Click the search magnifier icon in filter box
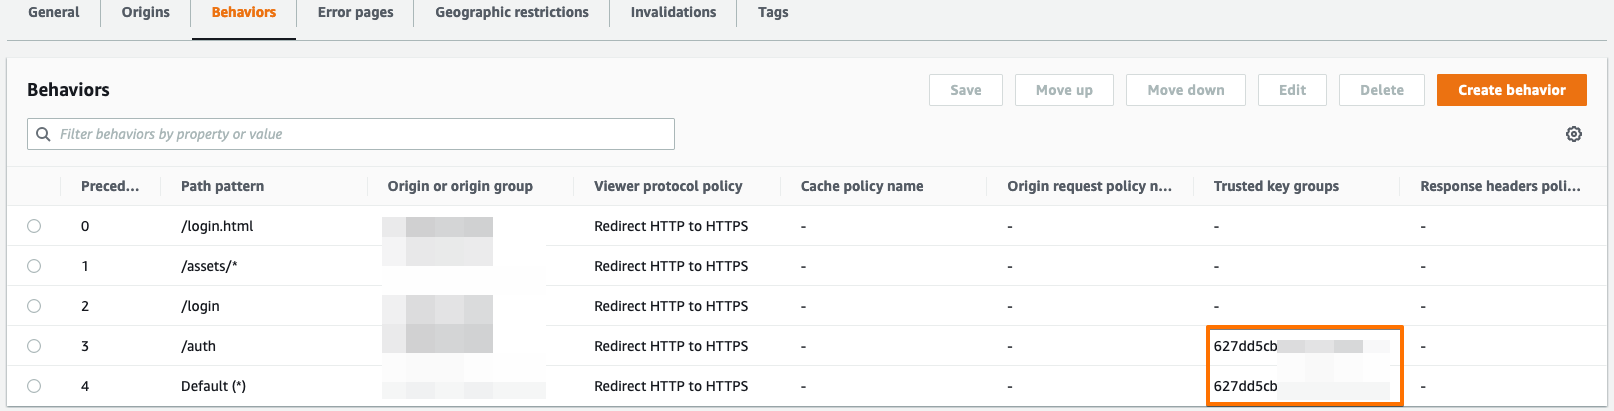Viewport: 1614px width, 411px height. [43, 134]
